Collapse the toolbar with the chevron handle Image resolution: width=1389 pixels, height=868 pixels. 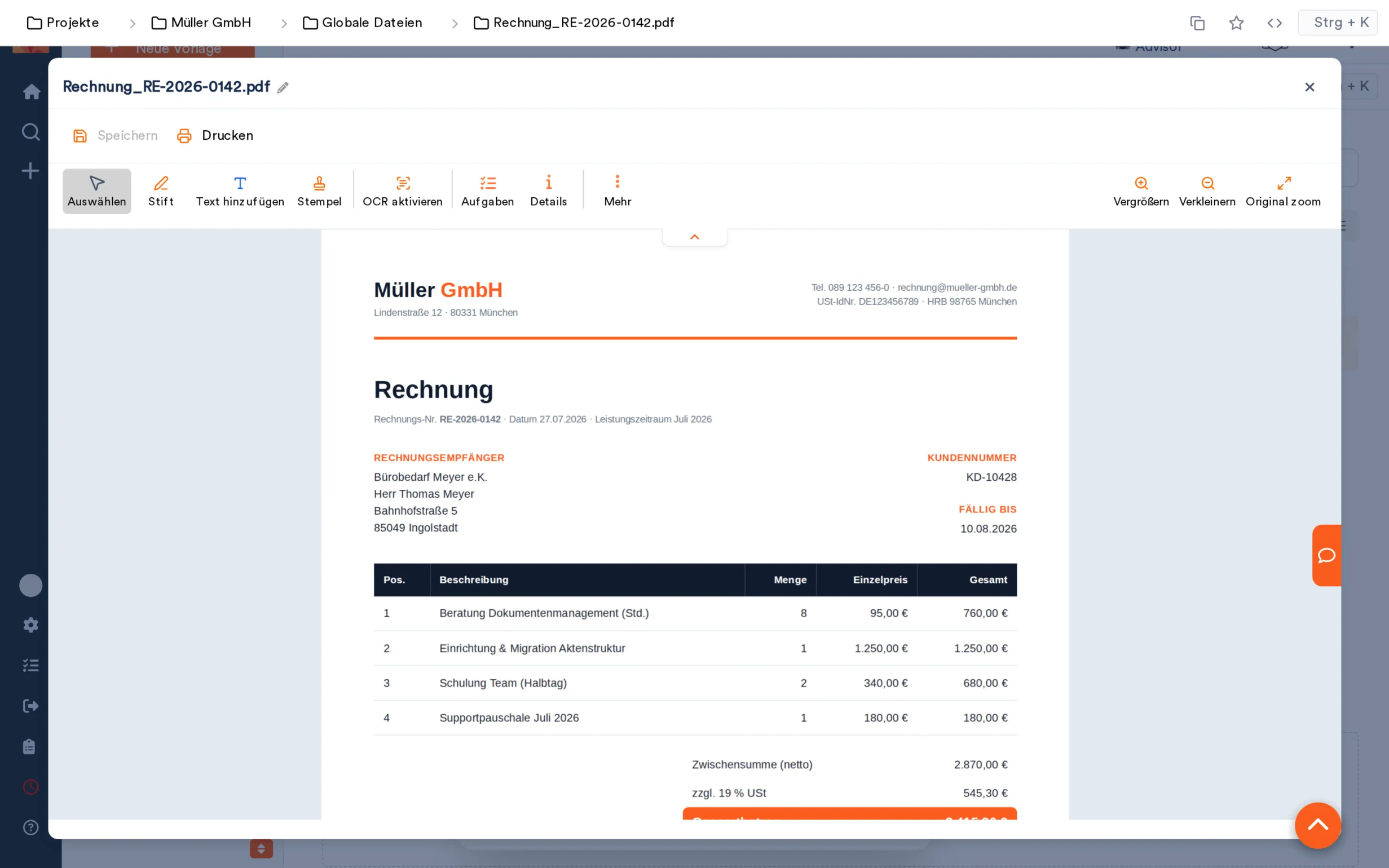point(695,237)
